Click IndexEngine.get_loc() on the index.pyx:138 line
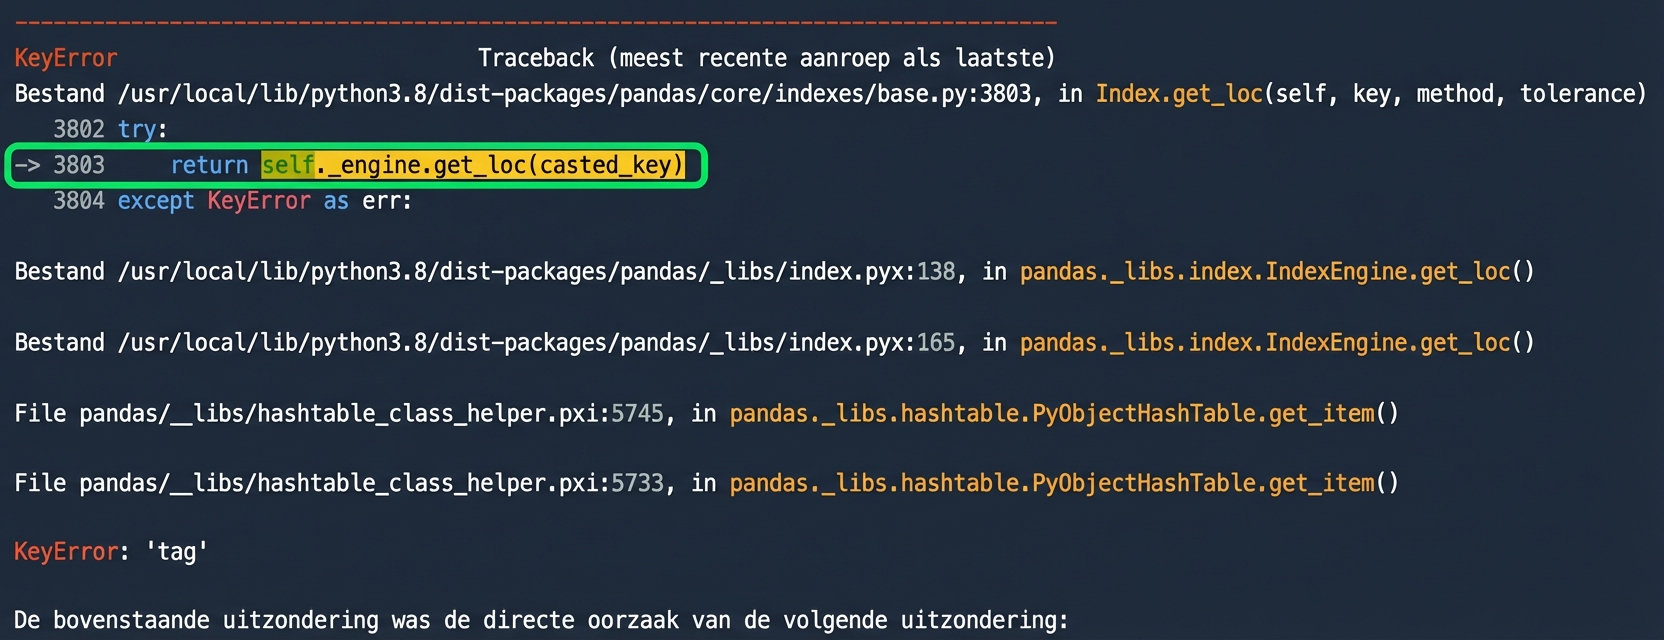This screenshot has width=1664, height=640. (x=1276, y=272)
